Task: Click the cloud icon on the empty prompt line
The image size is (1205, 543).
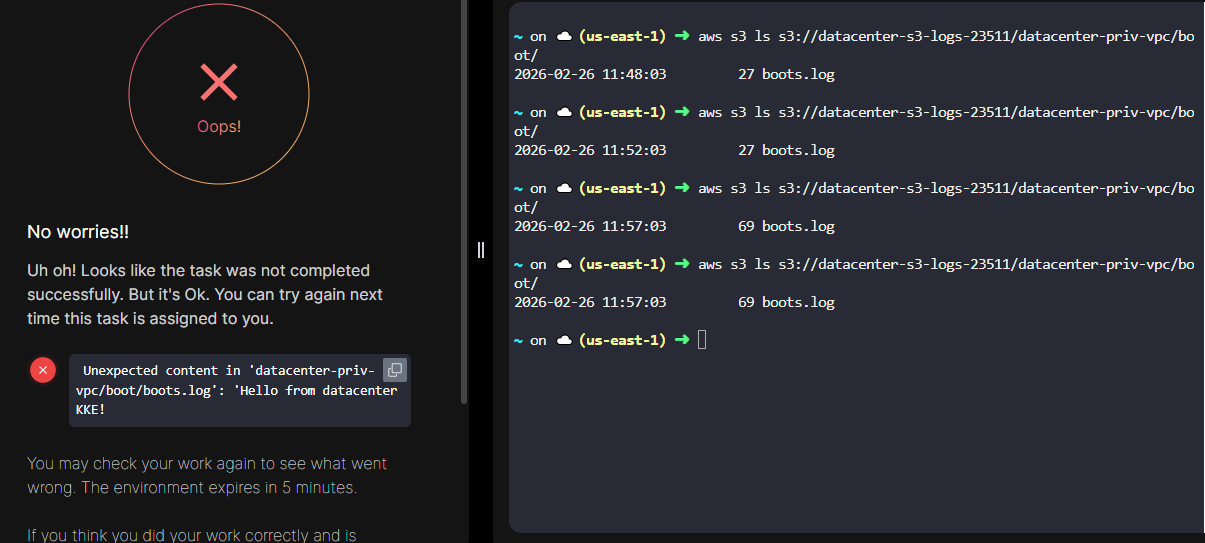Action: pos(563,340)
